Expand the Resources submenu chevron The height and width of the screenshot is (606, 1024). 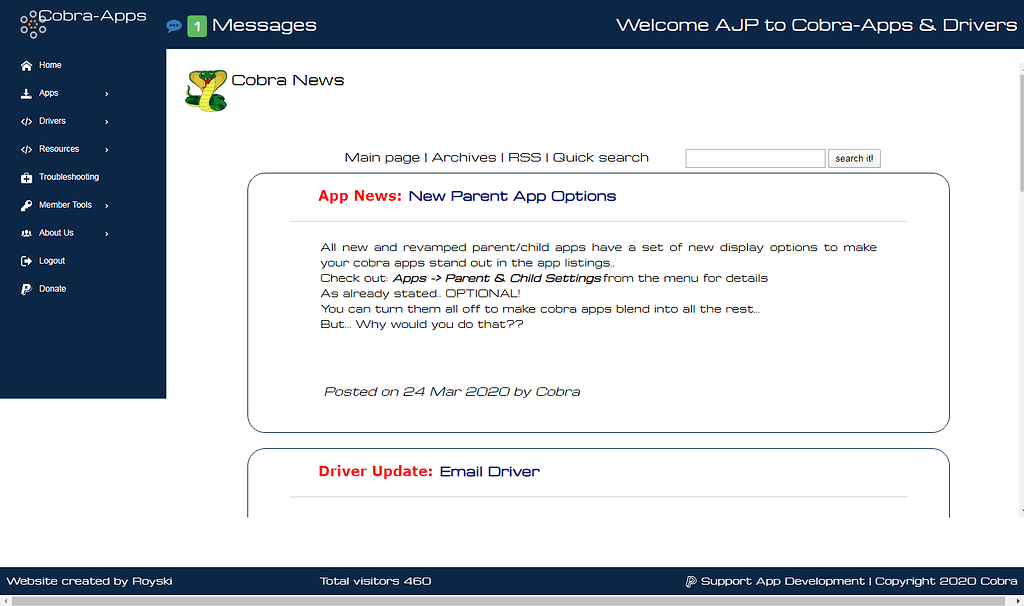[104, 149]
